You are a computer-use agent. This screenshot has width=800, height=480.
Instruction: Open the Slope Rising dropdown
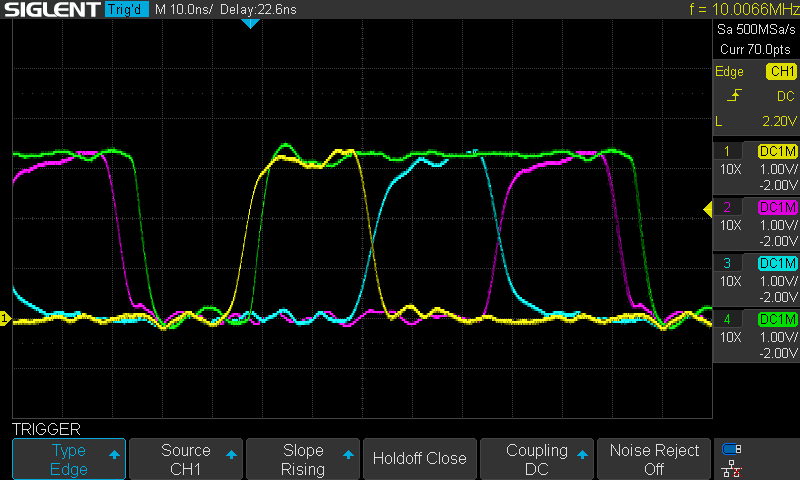(x=303, y=459)
